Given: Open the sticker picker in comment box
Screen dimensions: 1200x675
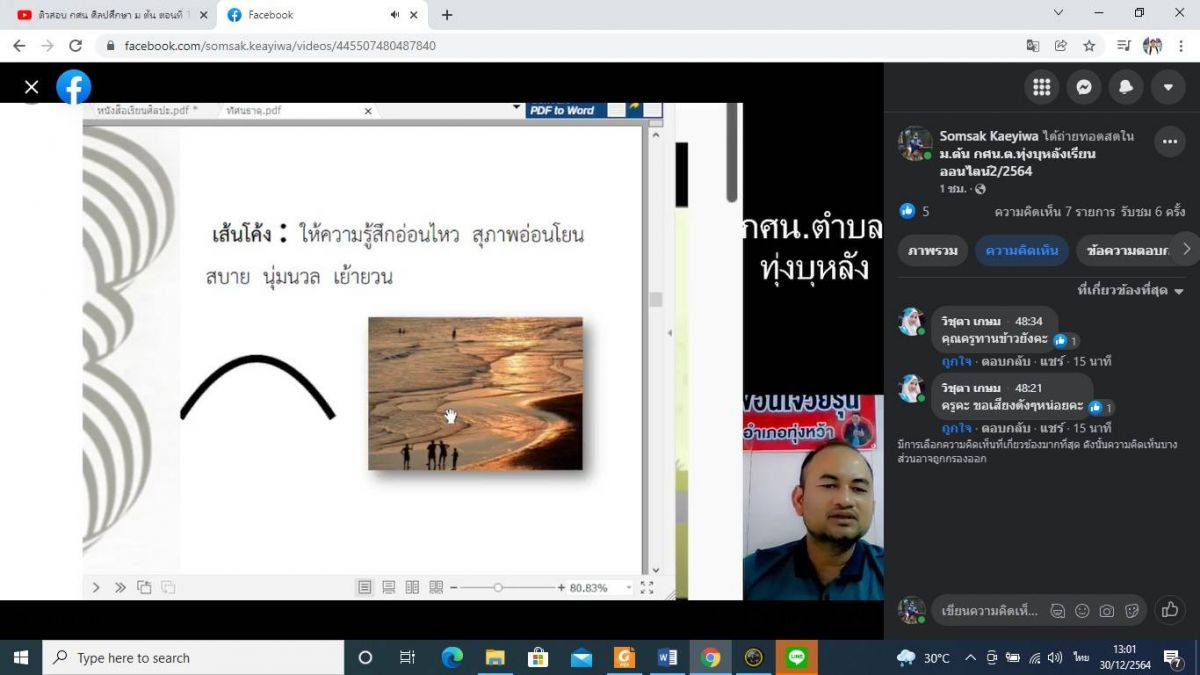Looking at the screenshot, I should [x=1132, y=611].
